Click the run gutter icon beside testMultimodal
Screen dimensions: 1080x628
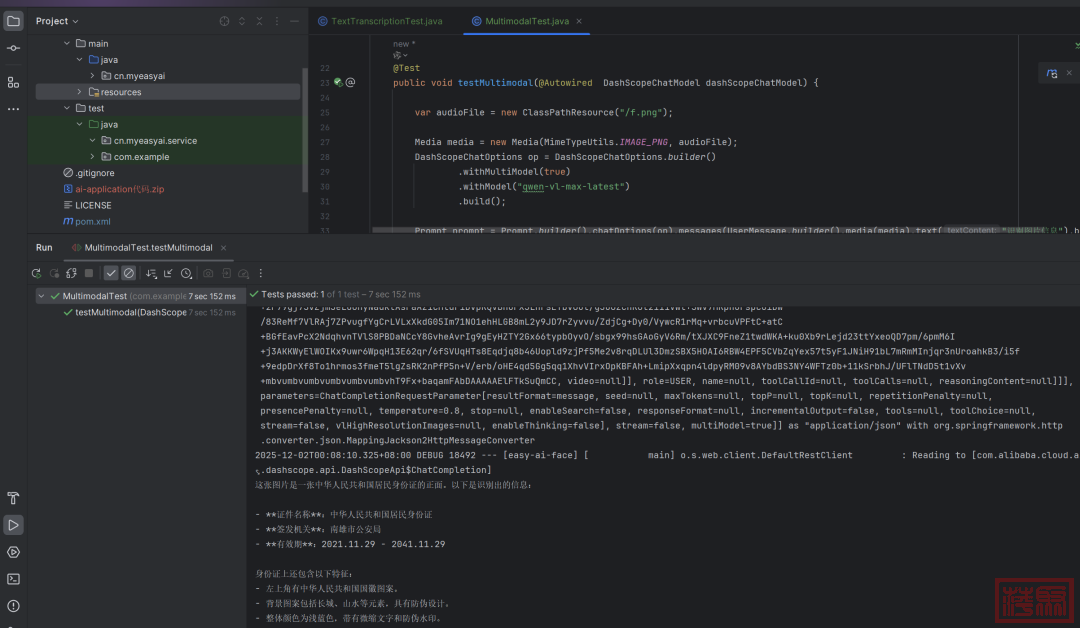click(338, 83)
